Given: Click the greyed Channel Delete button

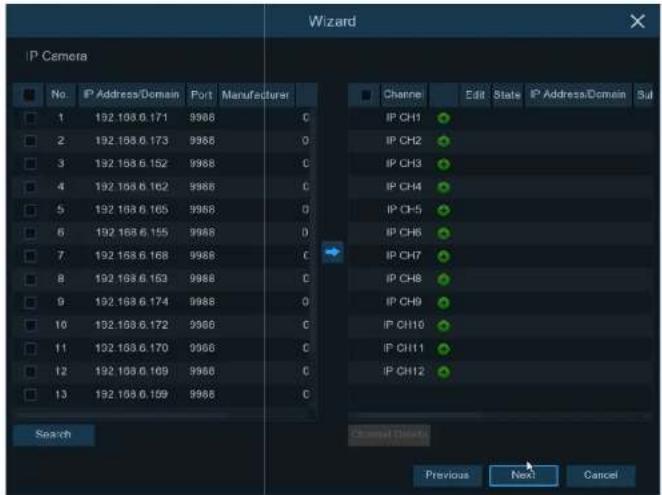Looking at the screenshot, I should click(389, 435).
